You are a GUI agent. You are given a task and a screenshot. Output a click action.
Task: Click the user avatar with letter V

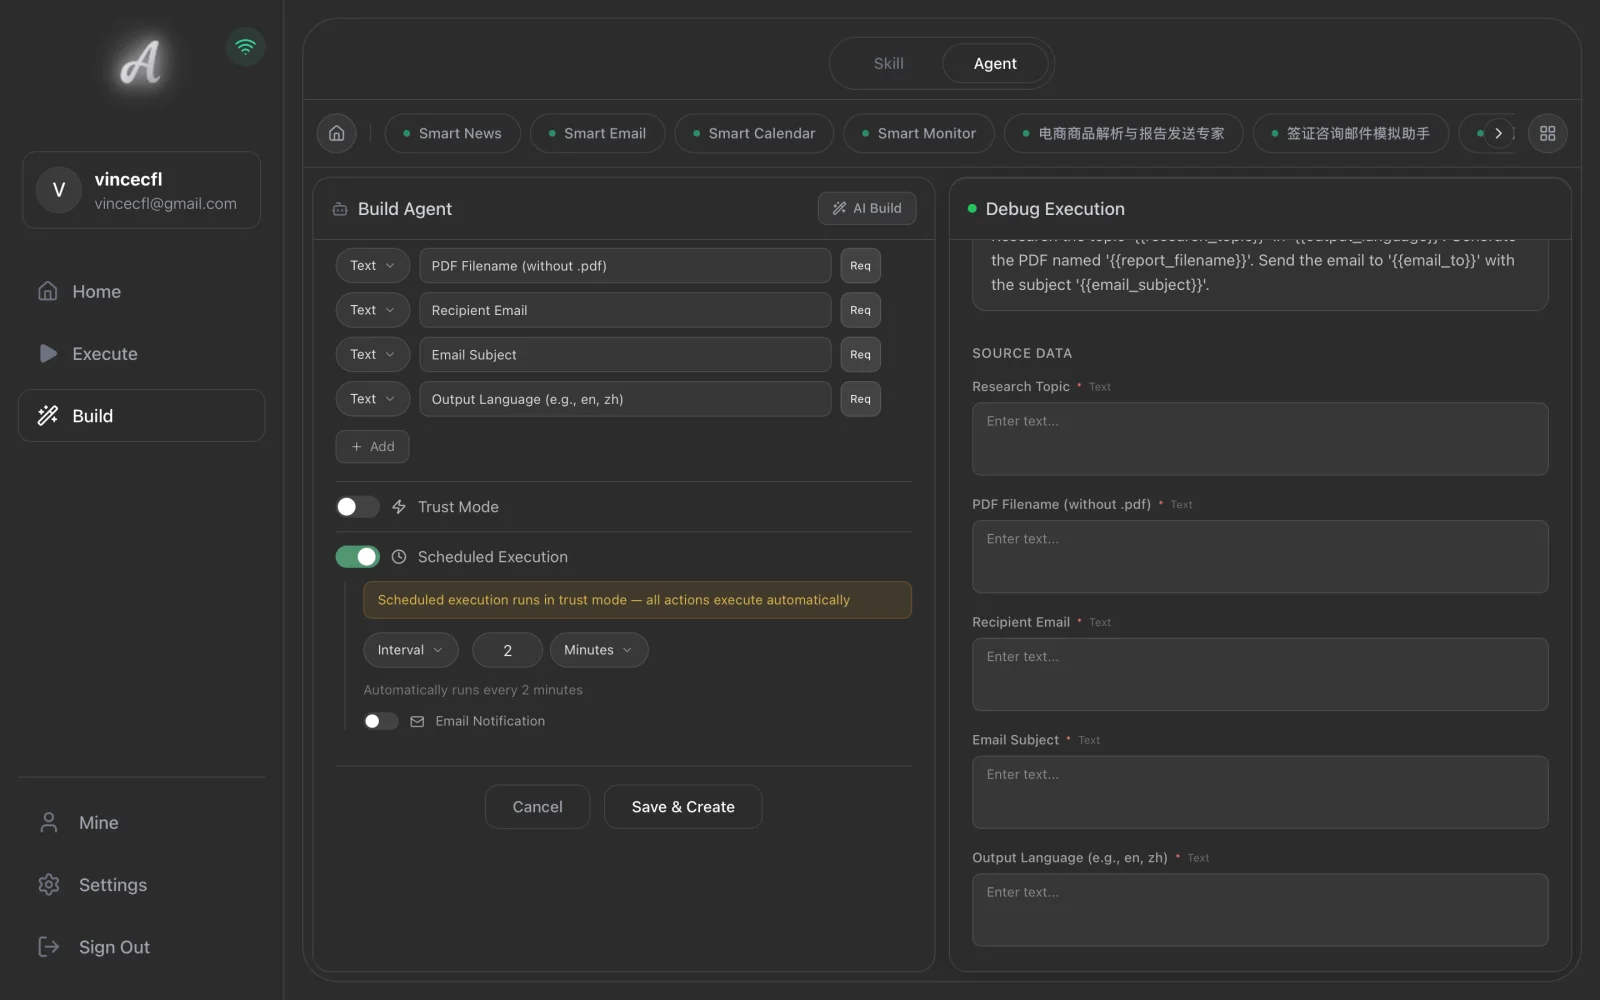point(59,190)
